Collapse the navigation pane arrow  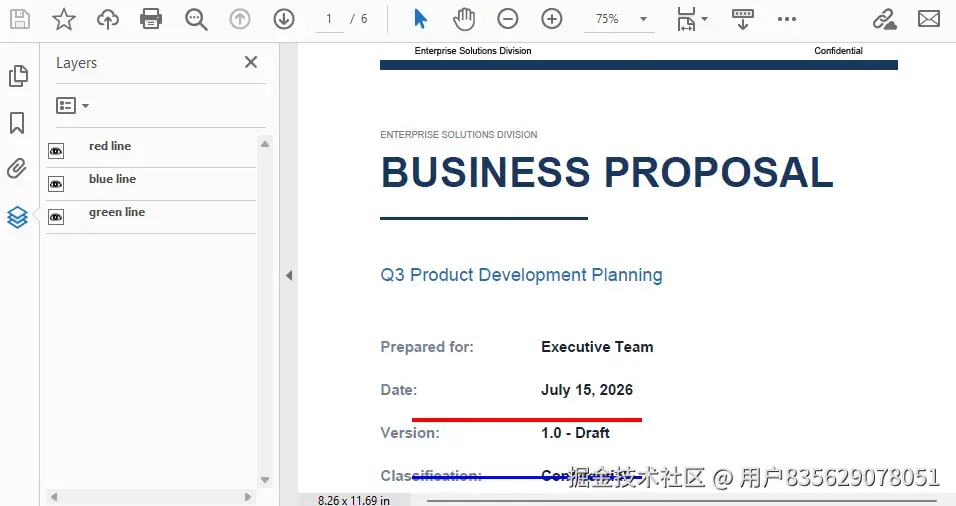tap(289, 276)
